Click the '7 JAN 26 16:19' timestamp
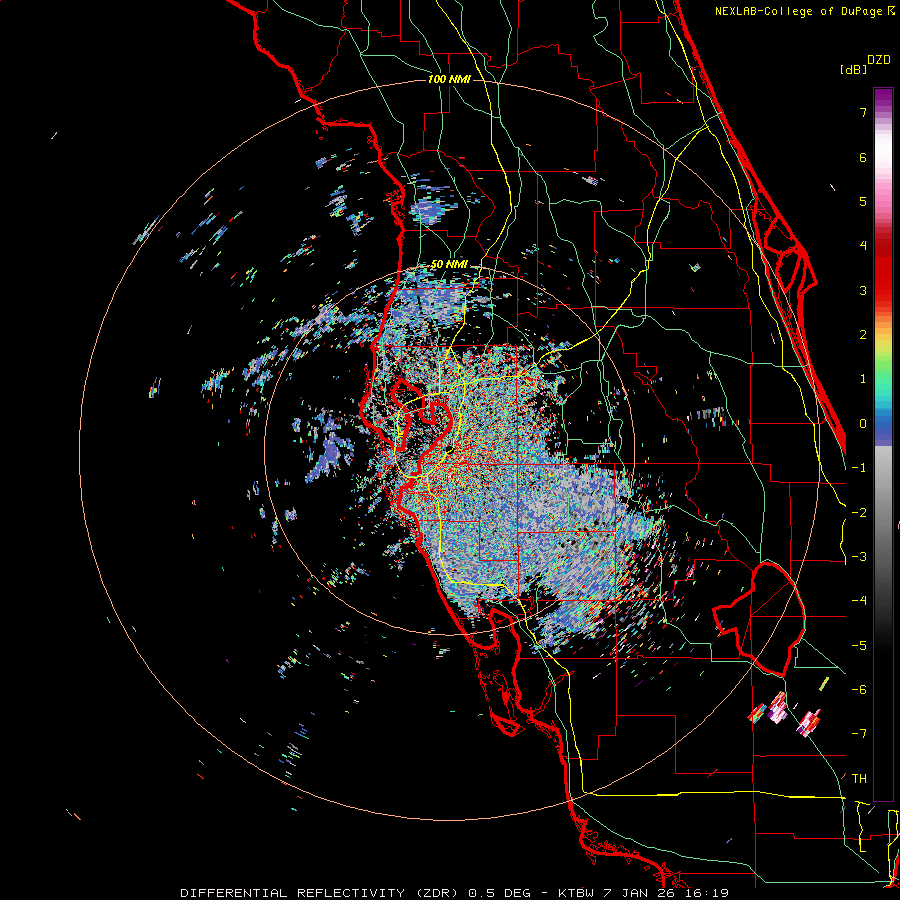The height and width of the screenshot is (900, 900). 666,893
